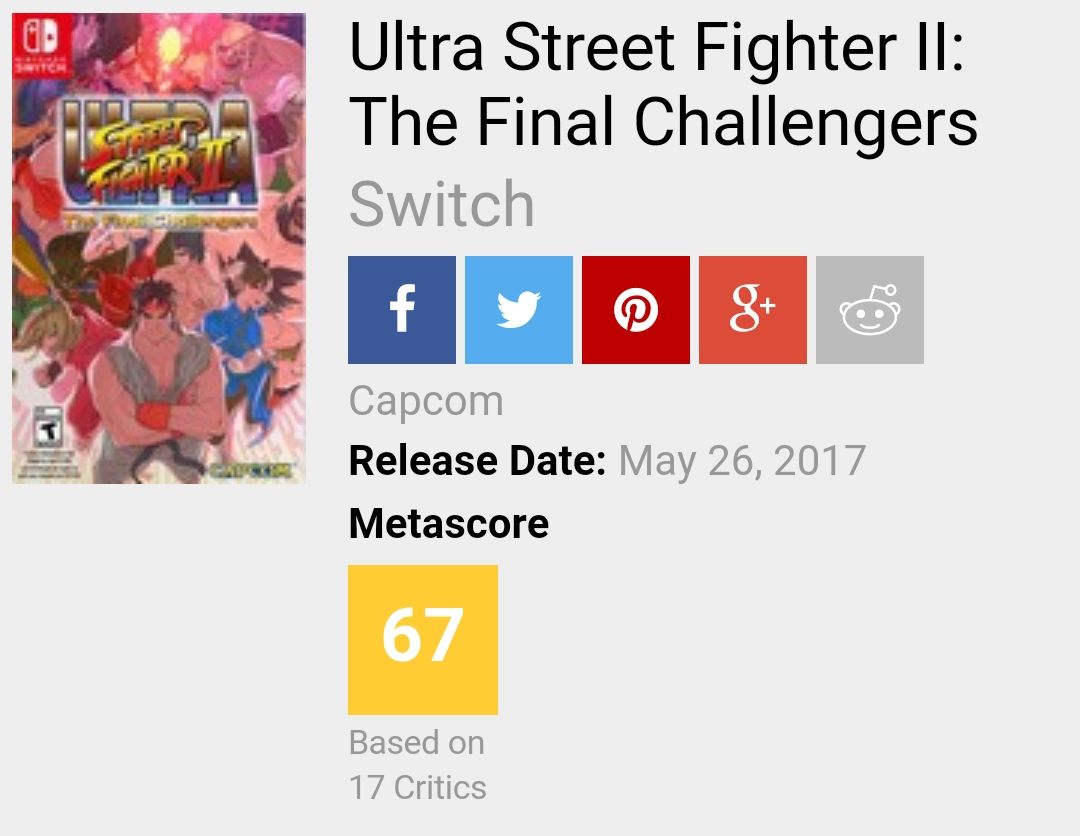
Task: Click the Metascore heading
Action: point(448,523)
